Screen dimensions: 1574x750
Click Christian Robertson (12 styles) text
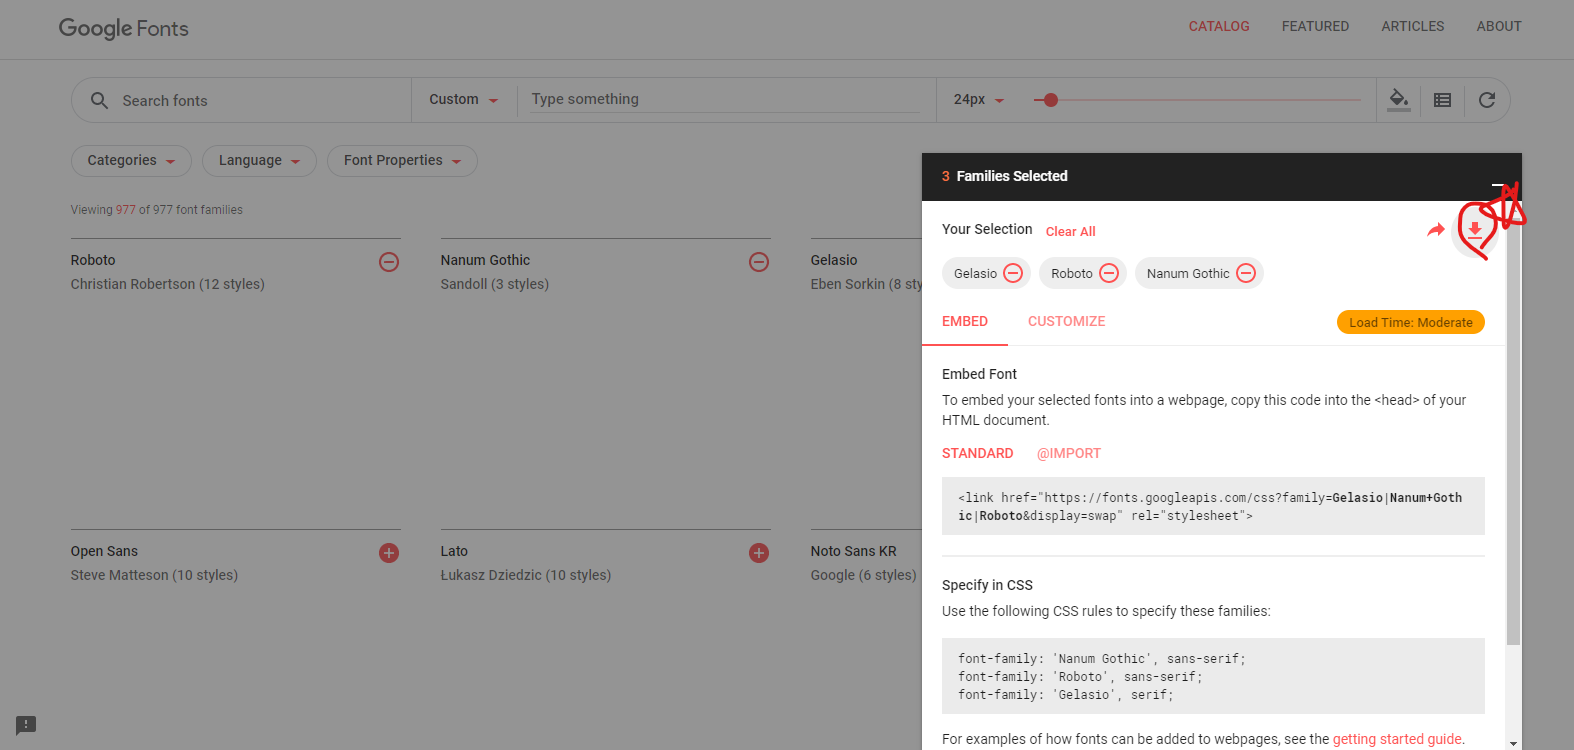pos(167,284)
